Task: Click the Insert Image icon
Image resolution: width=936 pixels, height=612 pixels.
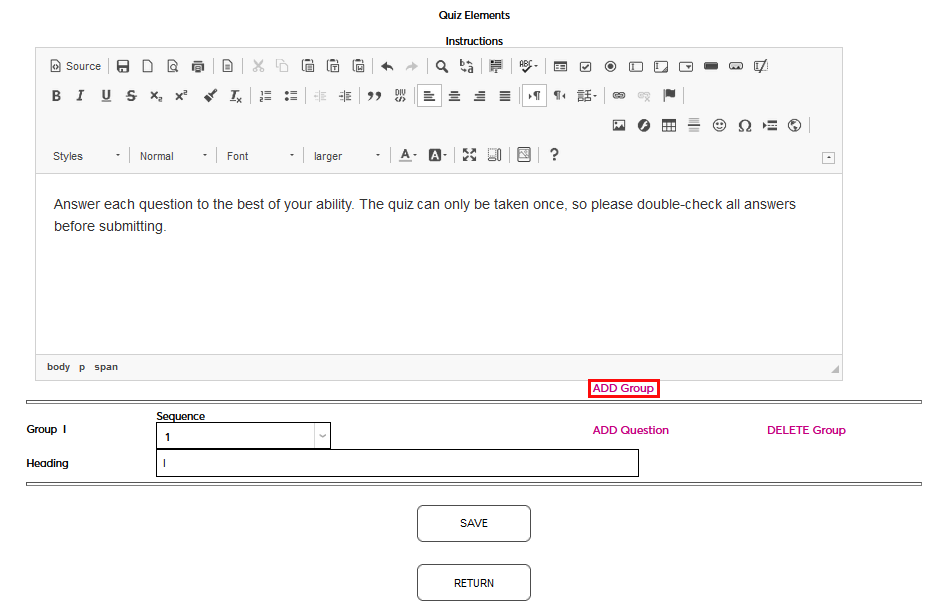Action: (x=619, y=126)
